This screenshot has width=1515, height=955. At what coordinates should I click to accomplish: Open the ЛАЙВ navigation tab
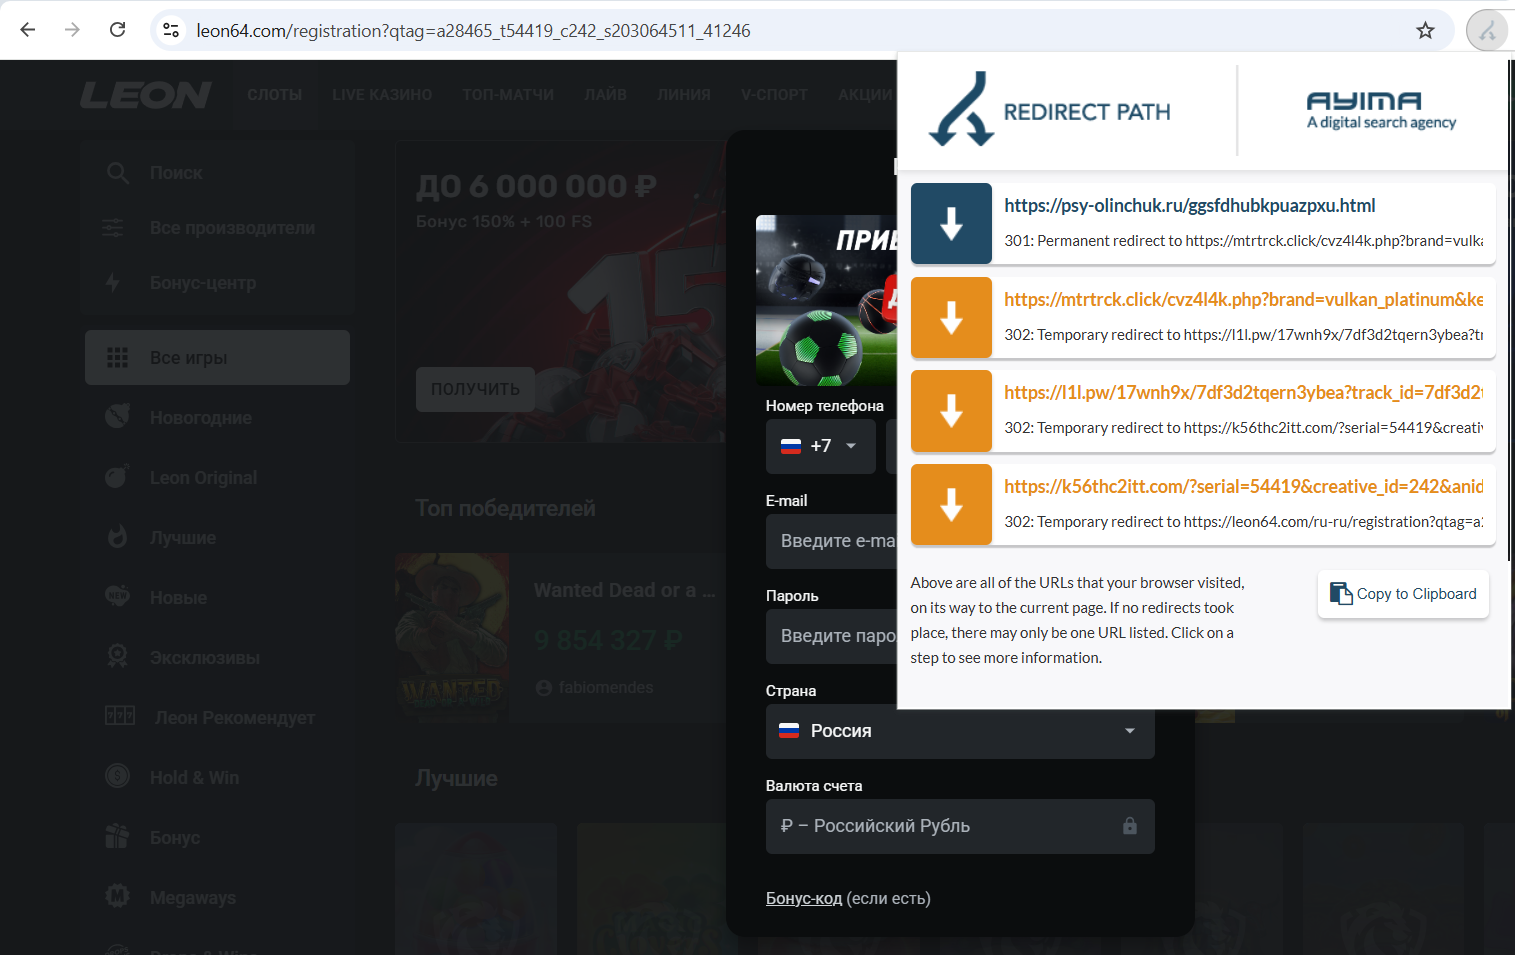(x=606, y=95)
